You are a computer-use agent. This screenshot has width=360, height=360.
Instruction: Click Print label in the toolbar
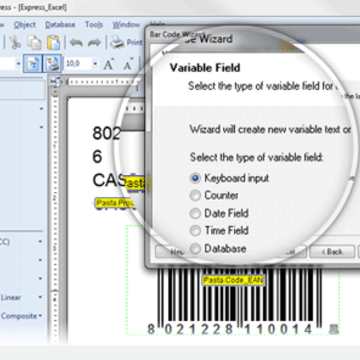[135, 43]
